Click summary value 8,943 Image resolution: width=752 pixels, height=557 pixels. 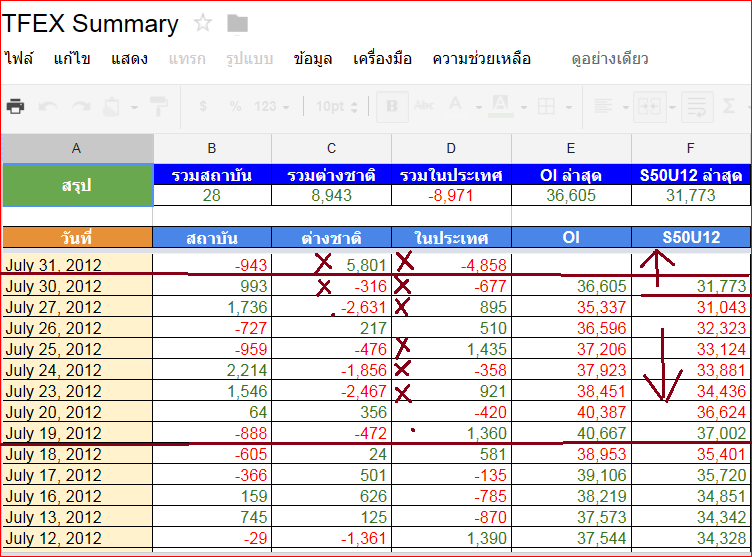point(331,195)
